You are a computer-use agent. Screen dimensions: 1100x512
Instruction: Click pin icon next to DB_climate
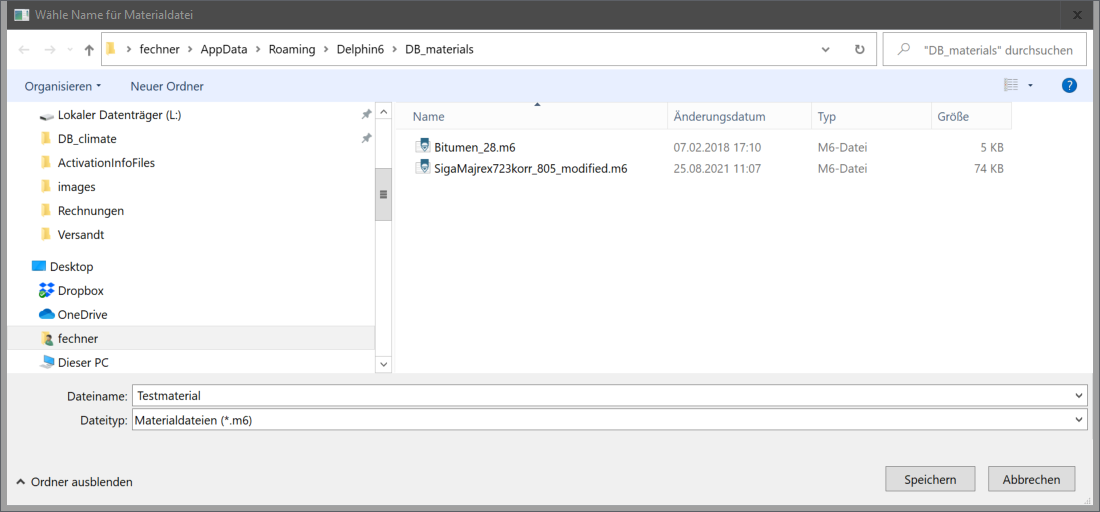coord(365,138)
